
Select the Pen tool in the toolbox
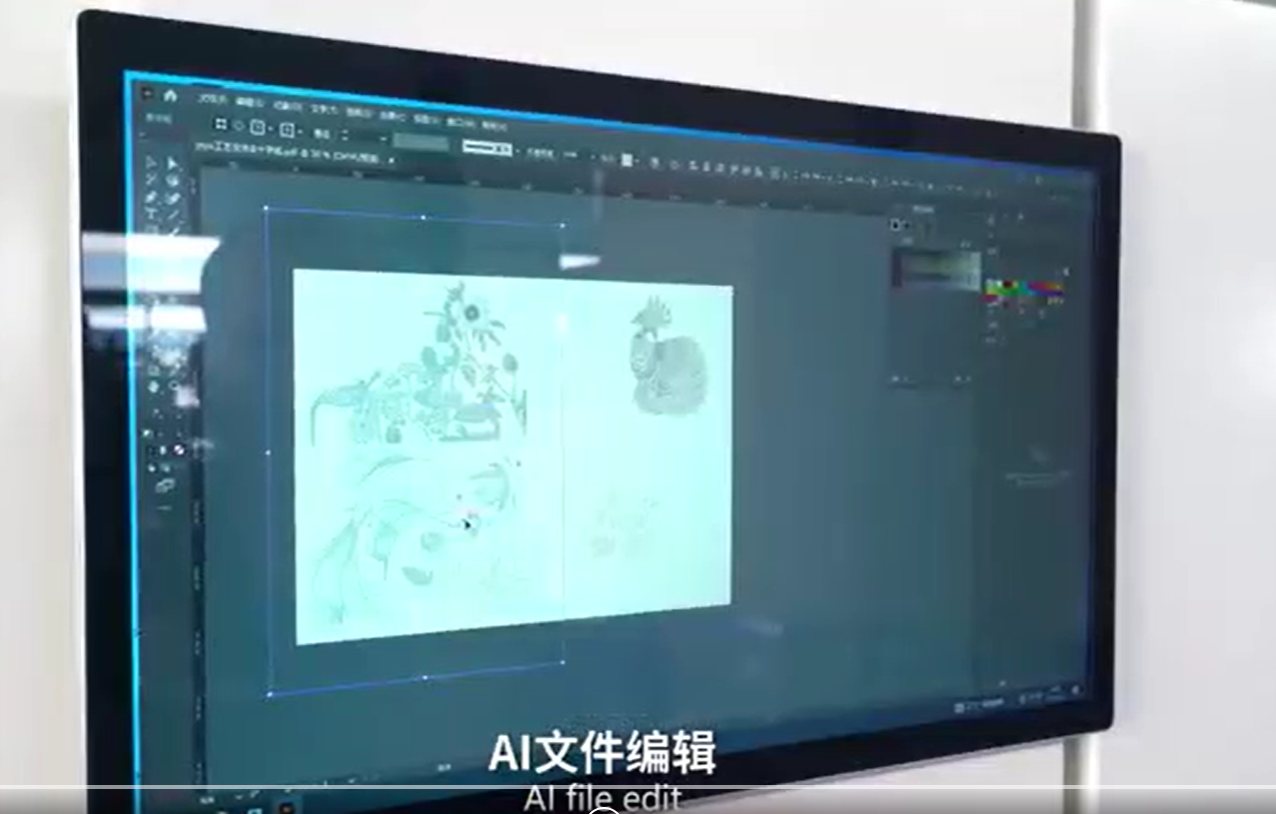(x=151, y=196)
